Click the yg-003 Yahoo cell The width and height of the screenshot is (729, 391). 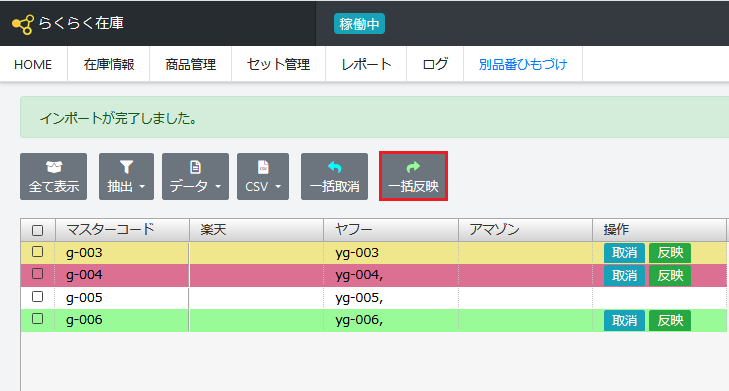(391, 253)
